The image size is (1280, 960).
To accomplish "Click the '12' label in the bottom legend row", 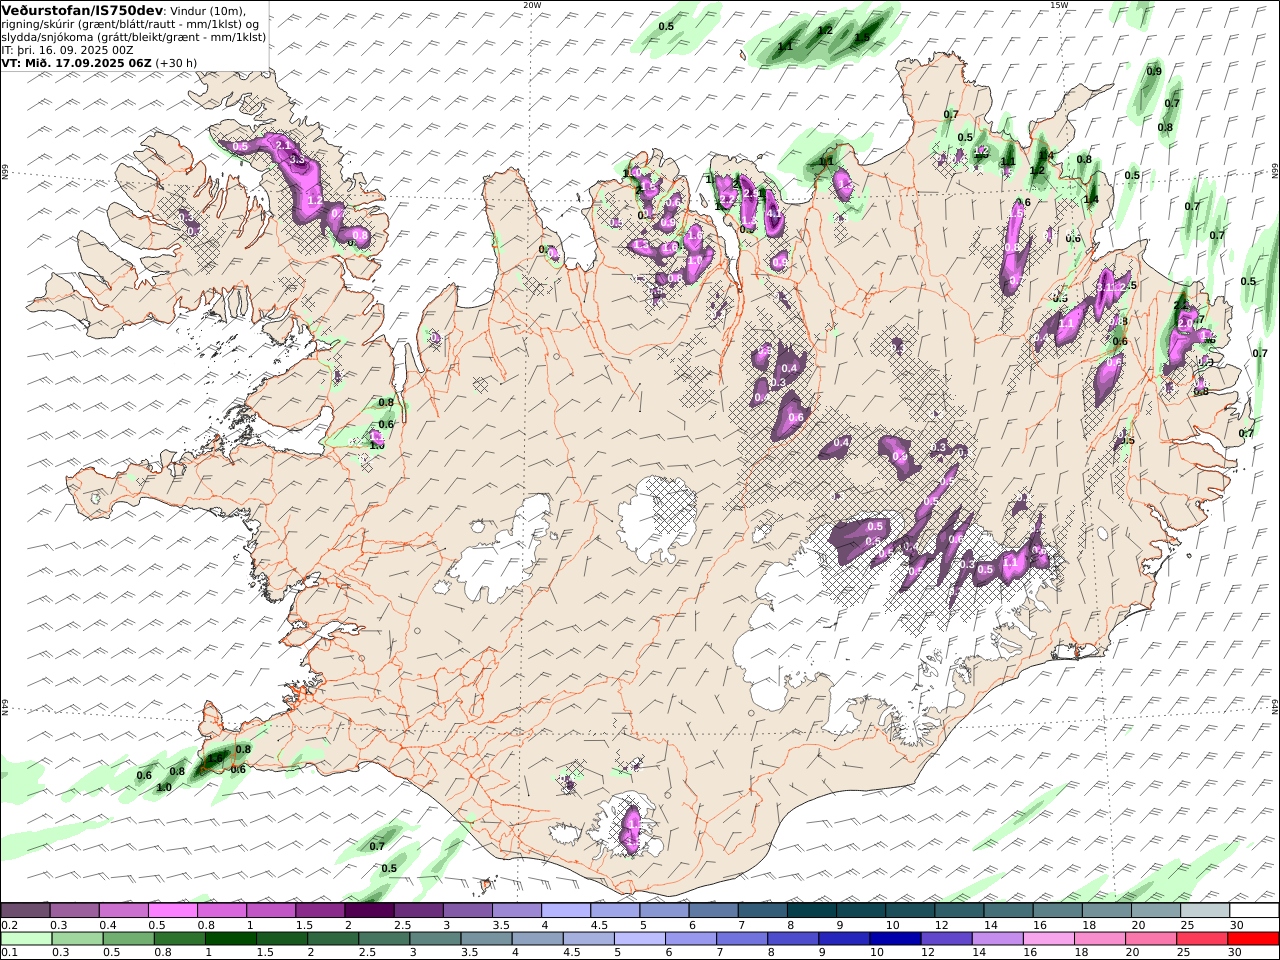I will coord(927,953).
